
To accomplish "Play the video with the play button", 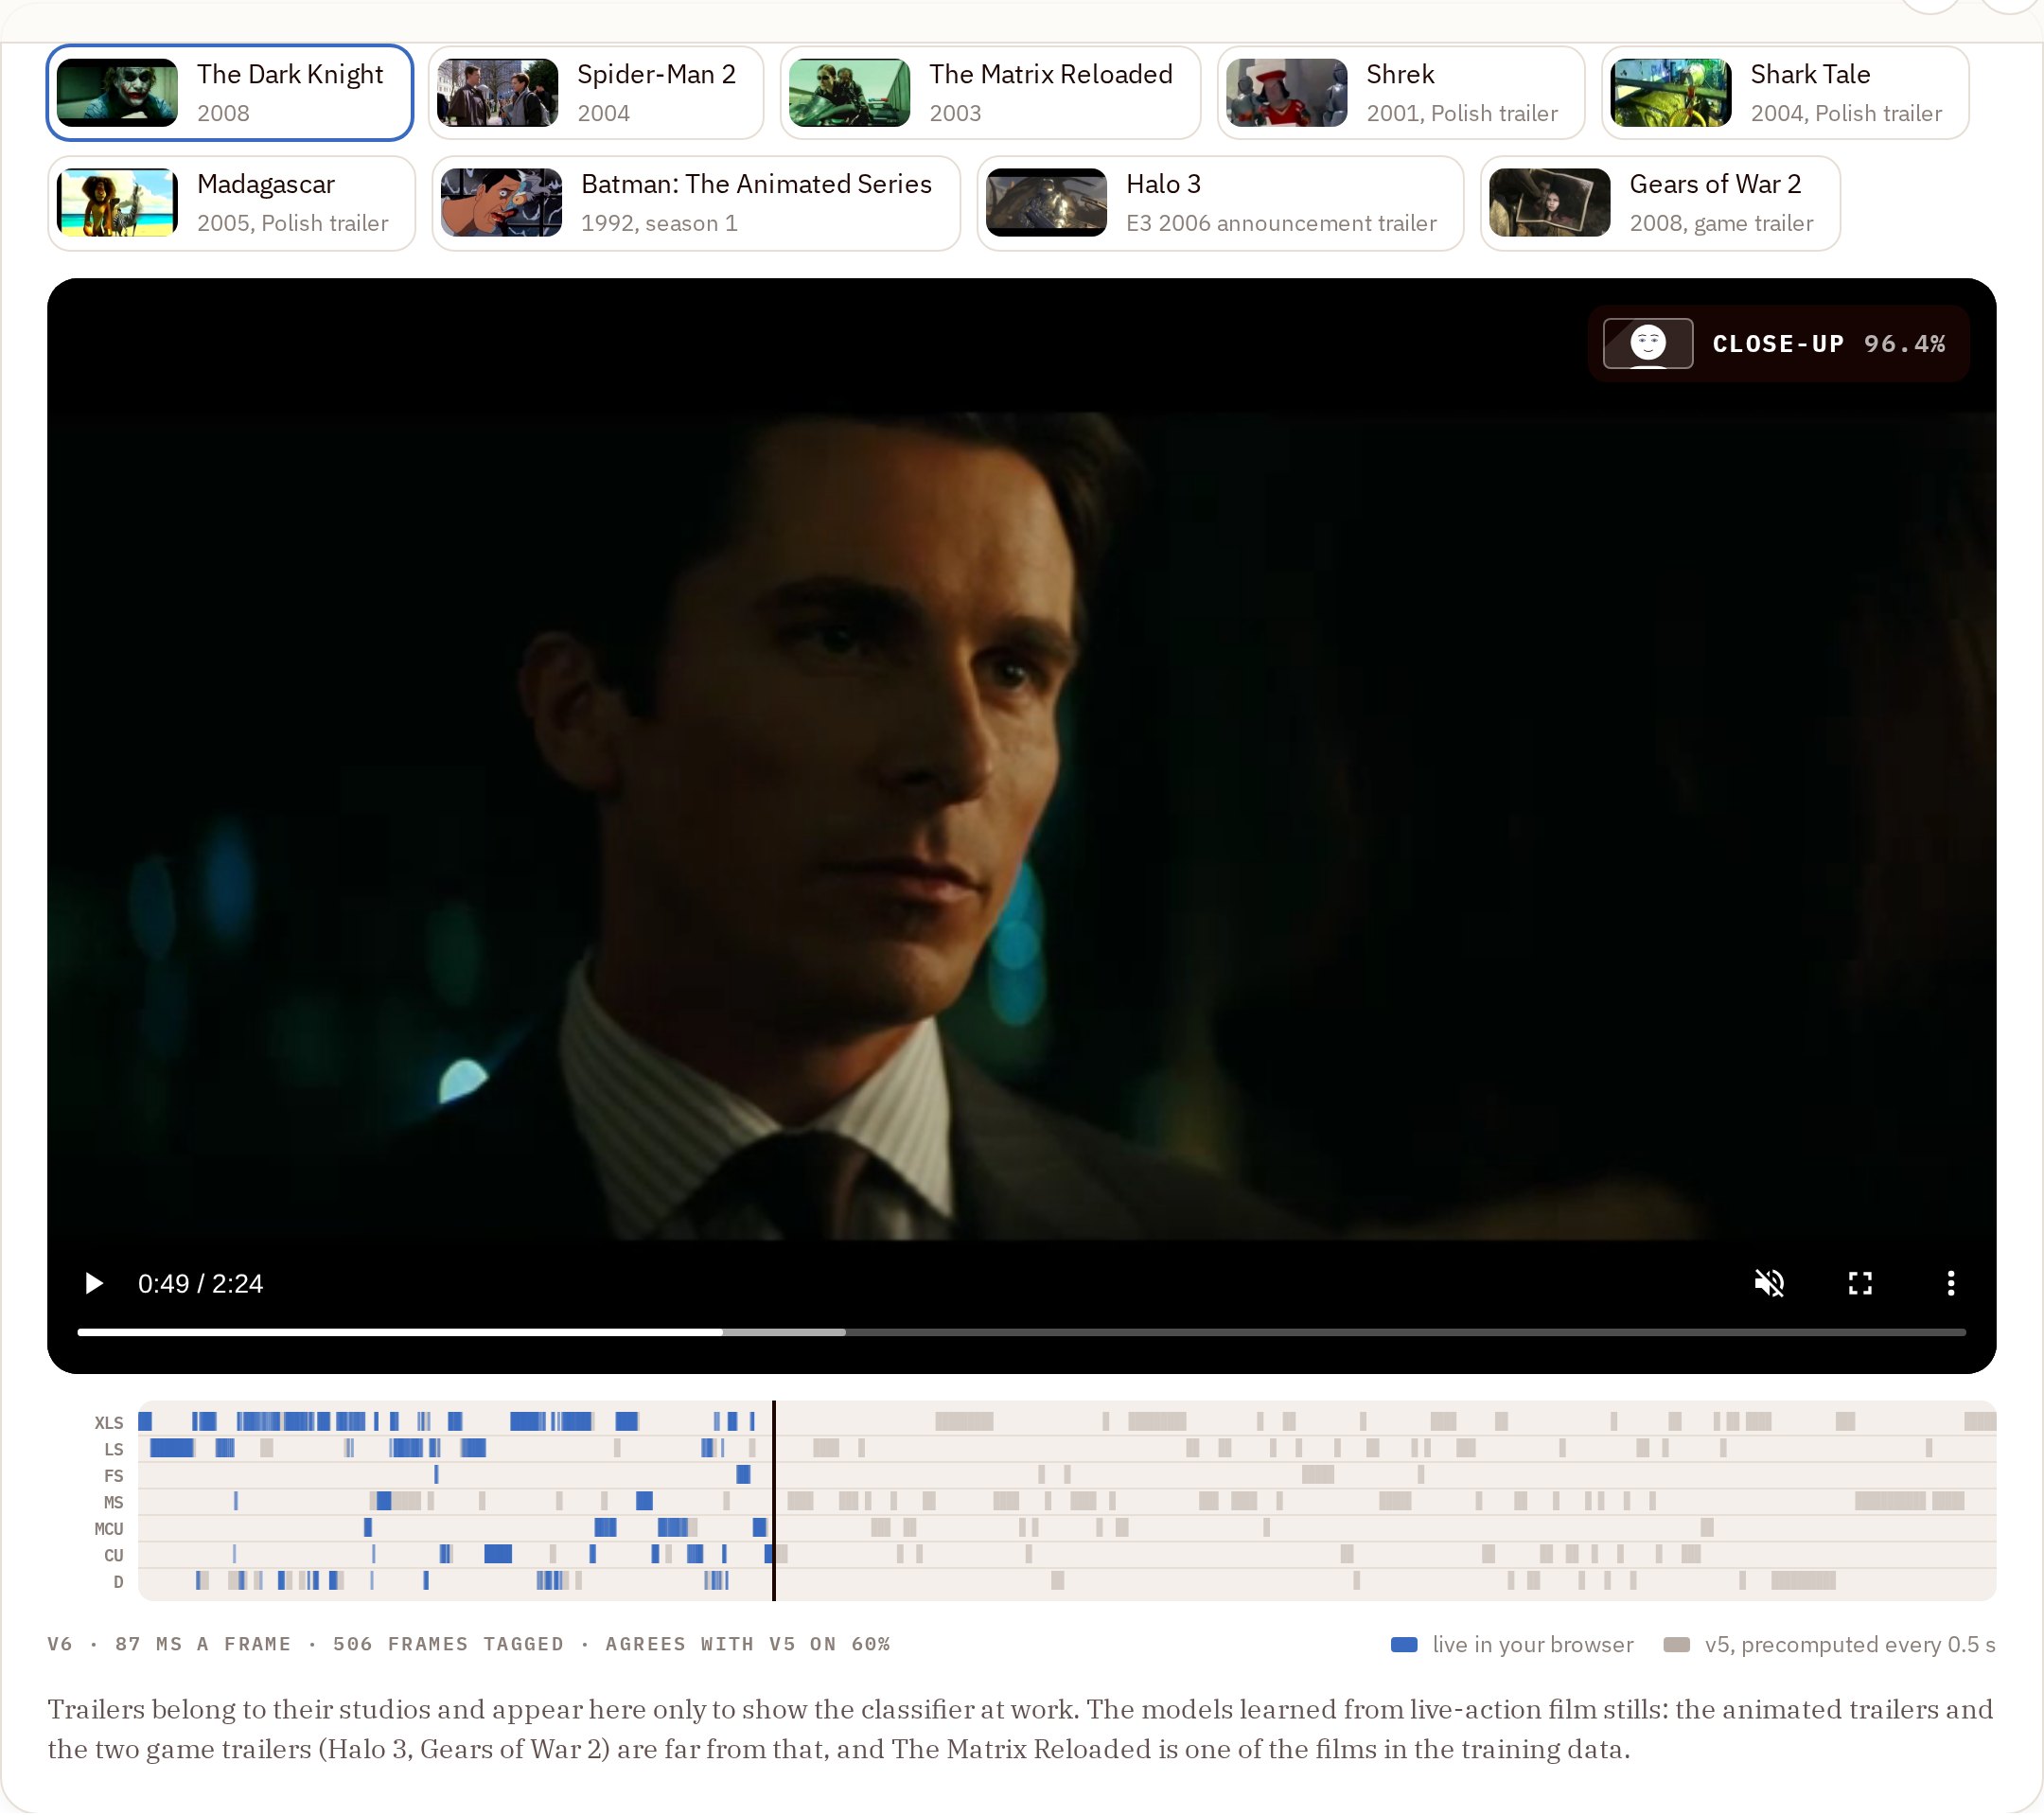I will tap(93, 1284).
